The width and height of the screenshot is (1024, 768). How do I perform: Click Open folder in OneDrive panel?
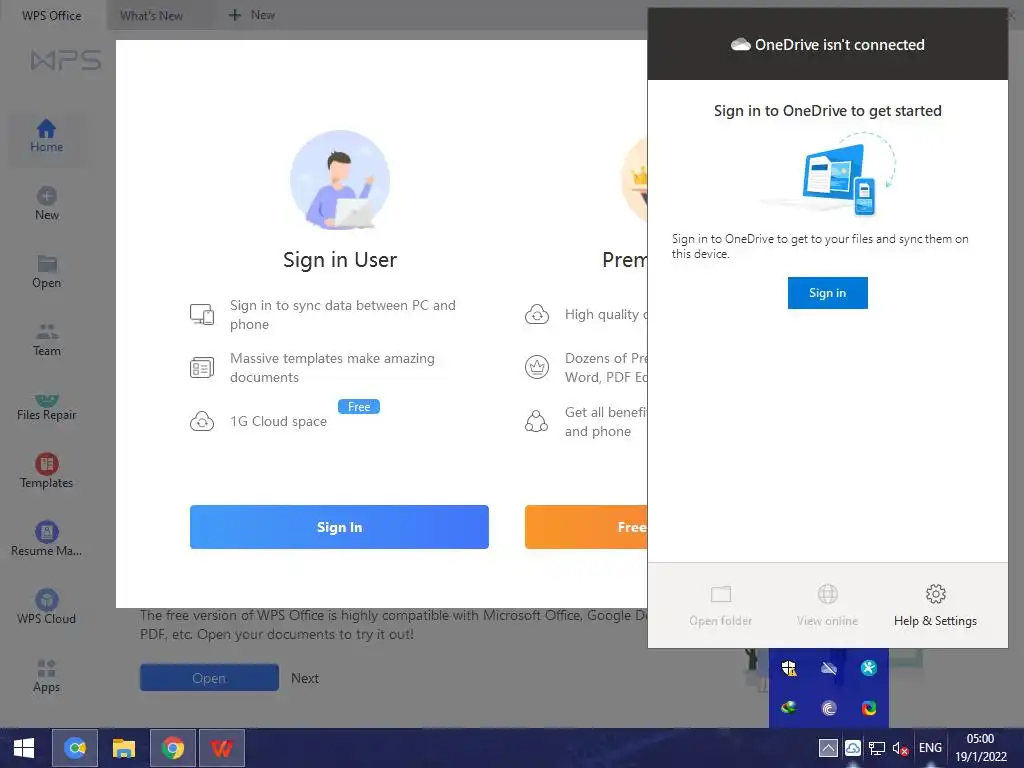tap(720, 605)
